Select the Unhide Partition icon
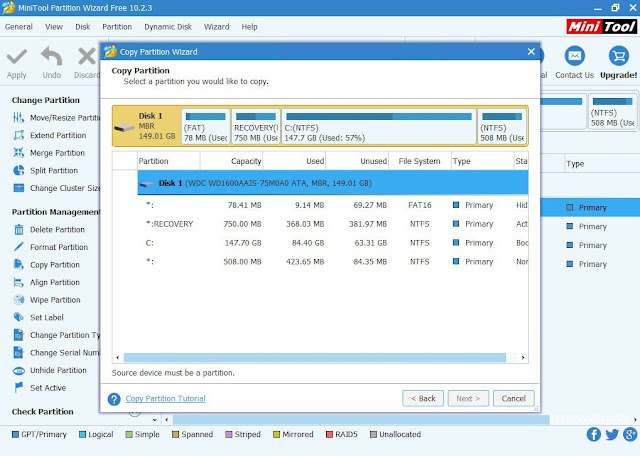Viewport: 640px width, 456px height. coord(18,370)
